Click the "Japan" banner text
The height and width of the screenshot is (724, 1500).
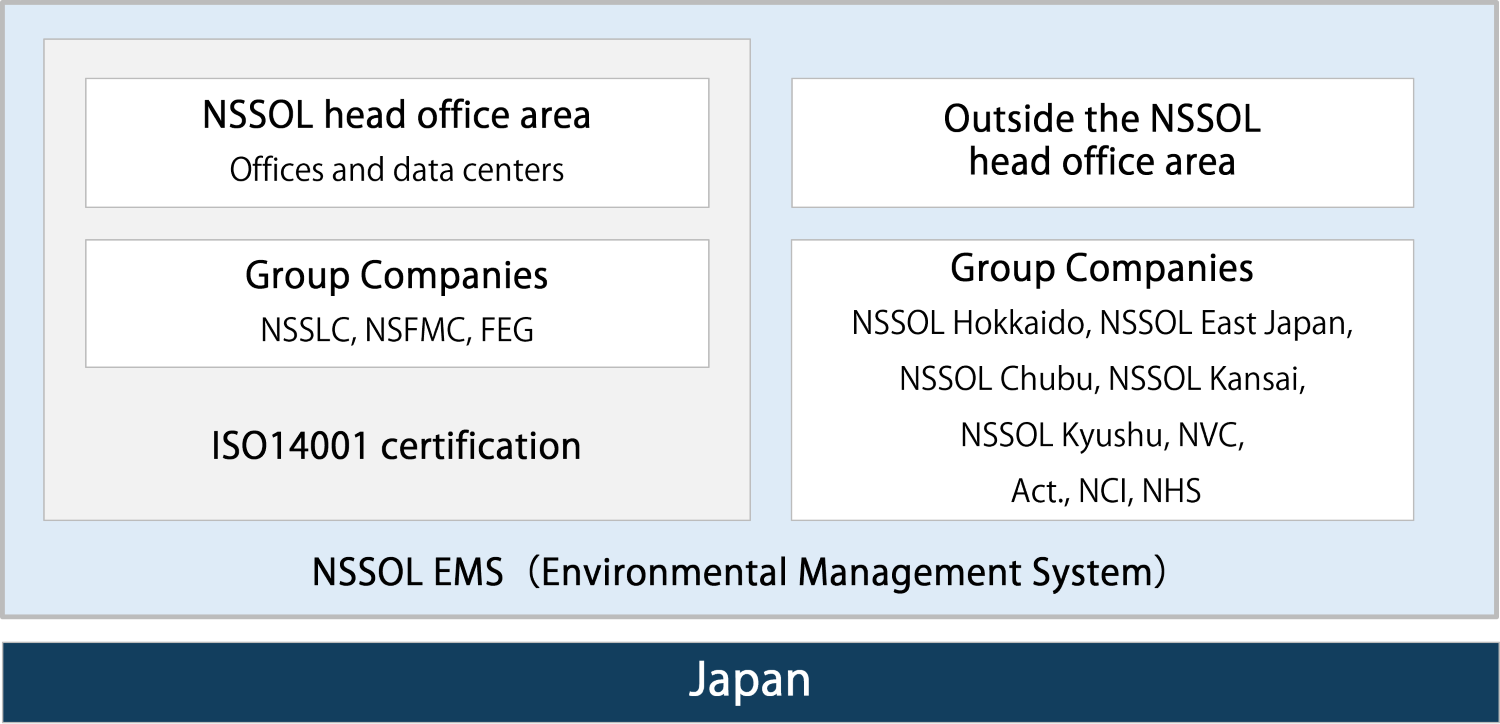tap(750, 681)
